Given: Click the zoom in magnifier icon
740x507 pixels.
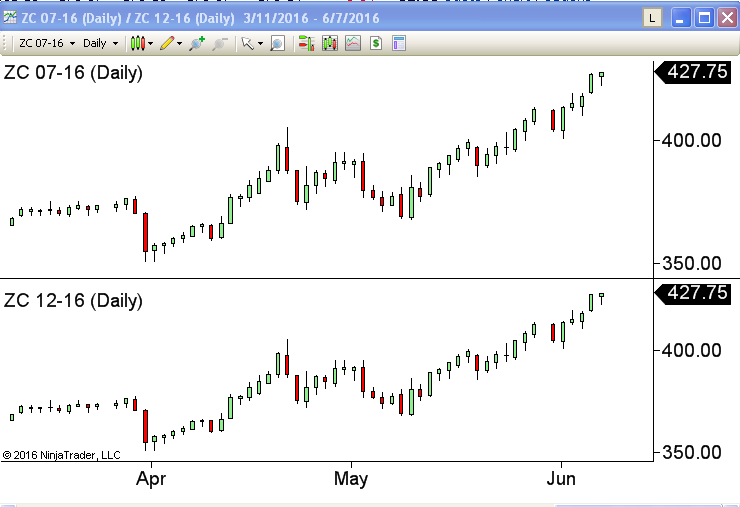Looking at the screenshot, I should click(x=196, y=43).
